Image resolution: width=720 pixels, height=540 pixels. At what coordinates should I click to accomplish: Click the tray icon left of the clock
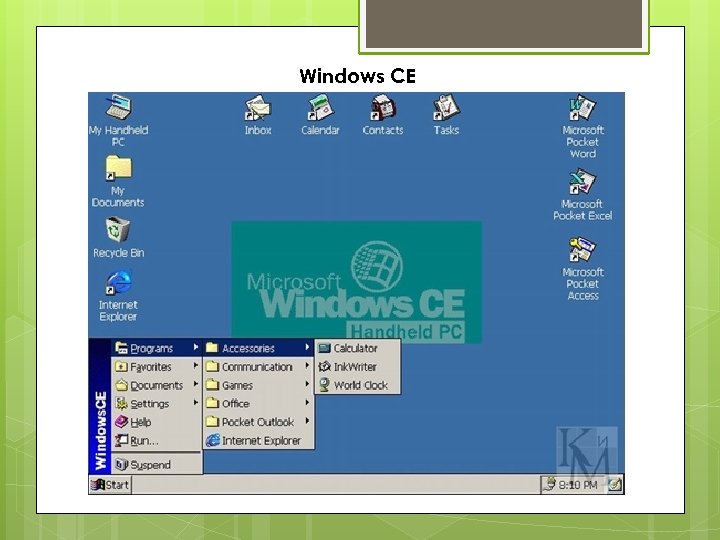[549, 484]
